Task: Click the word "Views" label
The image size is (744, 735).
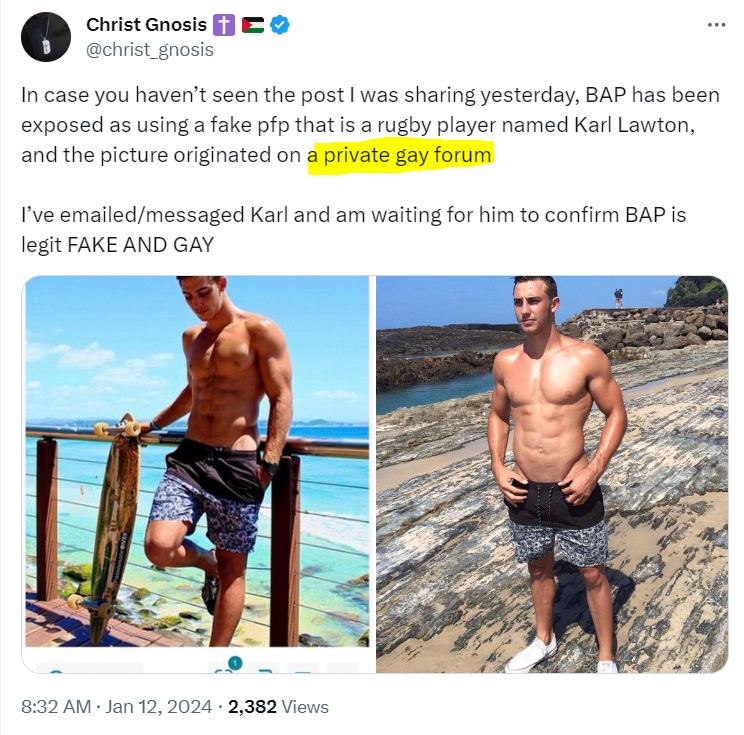Action: (305, 706)
